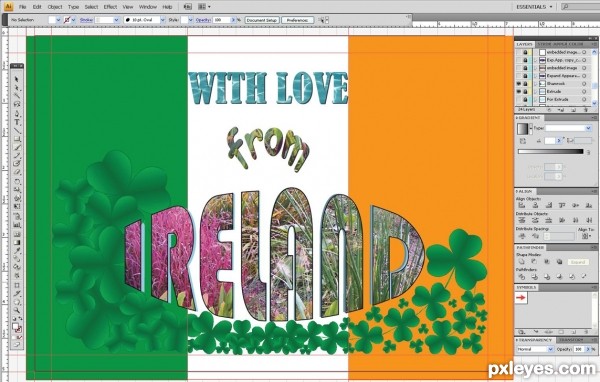Select the Extrude layer row
The height and width of the screenshot is (382, 600).
tap(554, 91)
